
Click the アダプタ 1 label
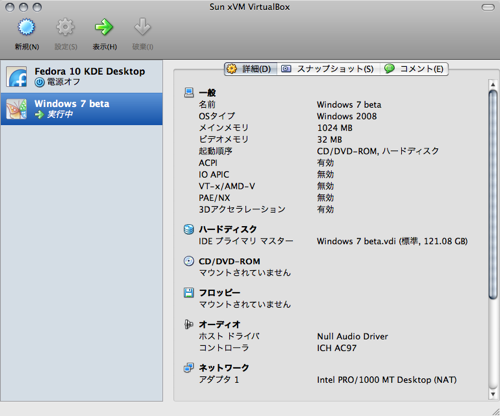tap(219, 380)
